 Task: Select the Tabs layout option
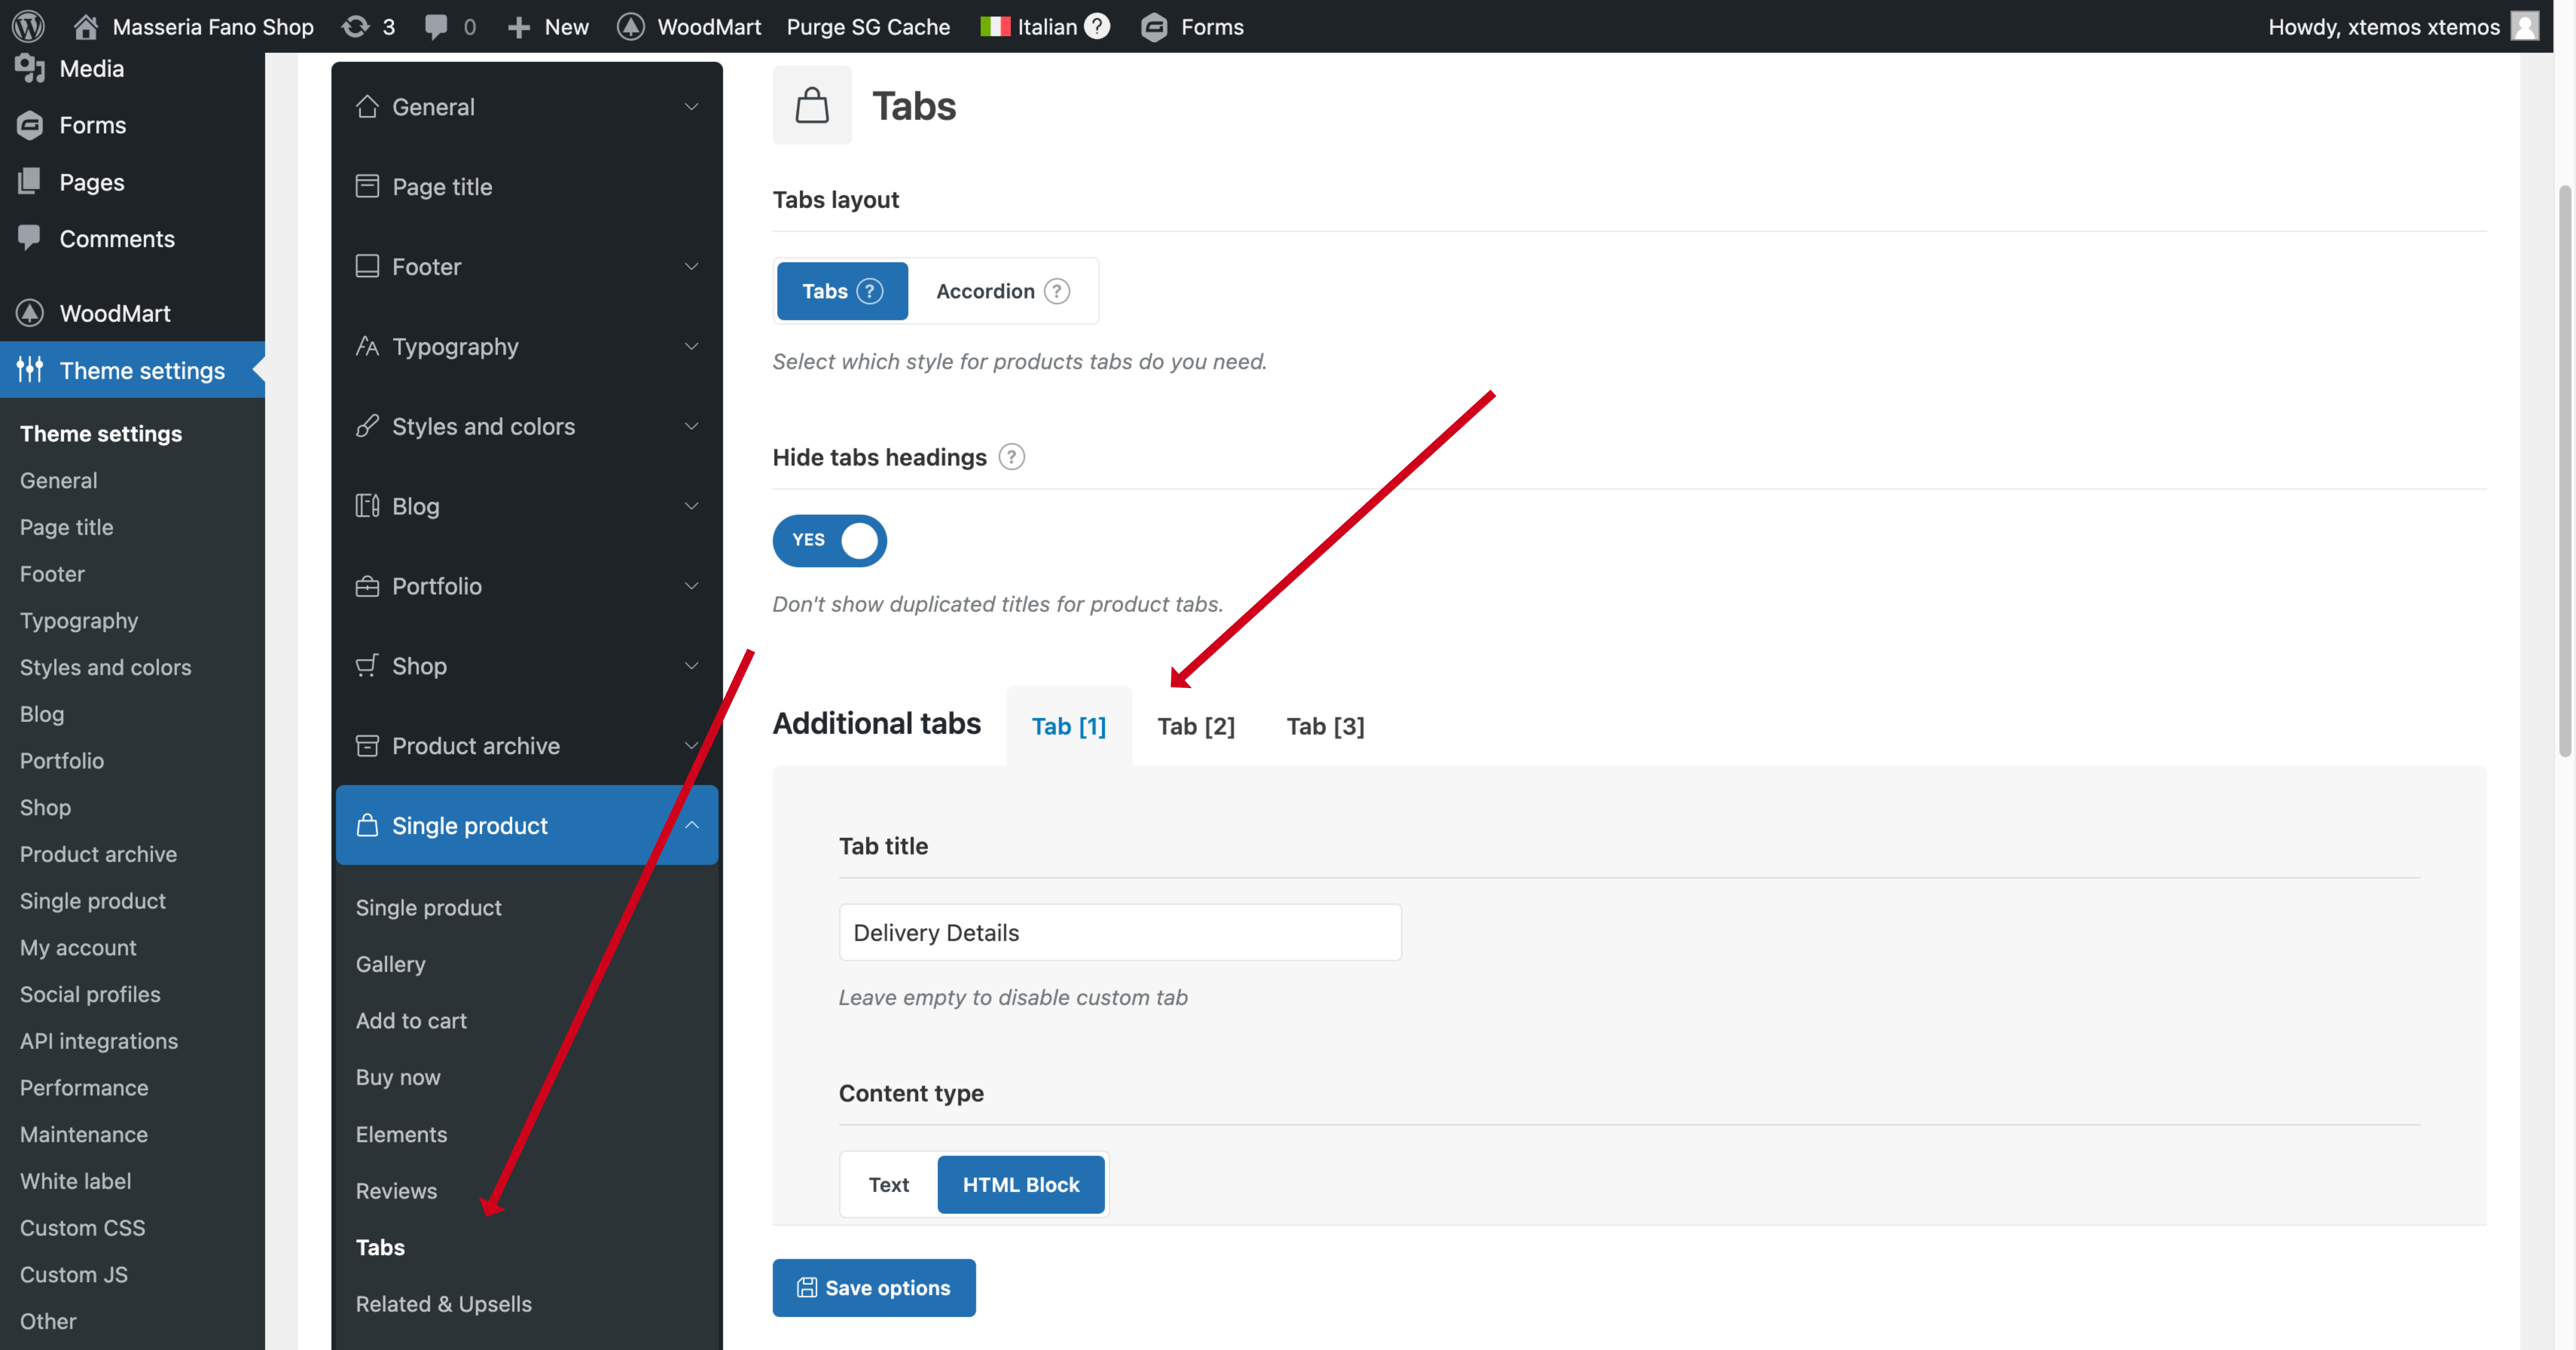(x=842, y=291)
